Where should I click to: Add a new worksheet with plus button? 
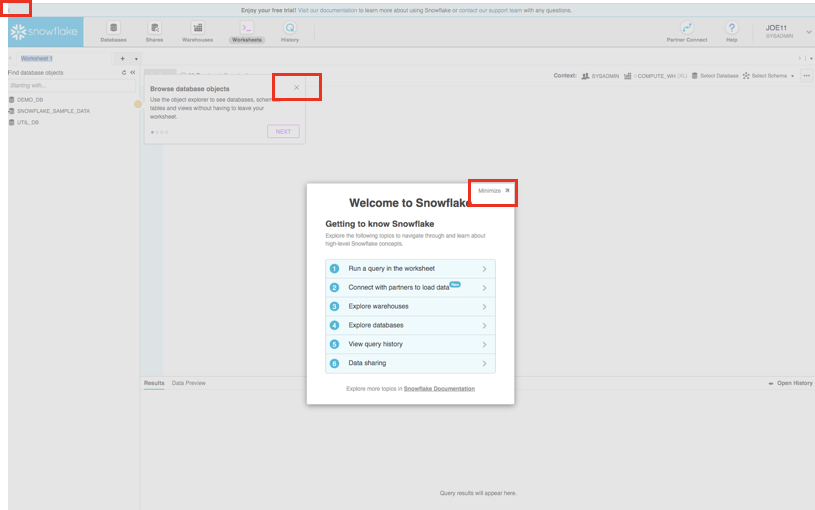pos(122,59)
